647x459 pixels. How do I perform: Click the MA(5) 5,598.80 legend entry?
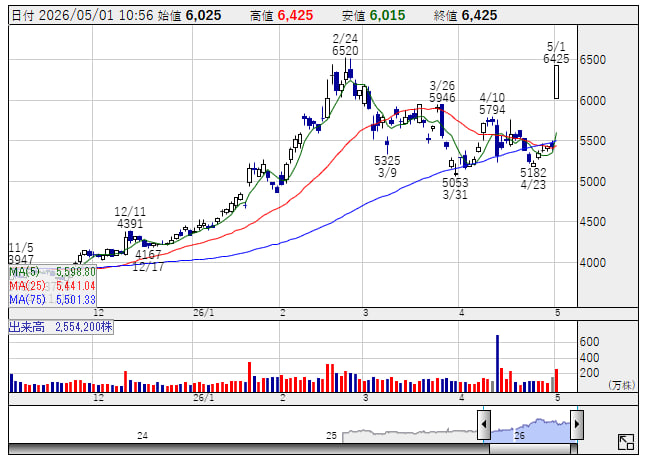(x=52, y=272)
